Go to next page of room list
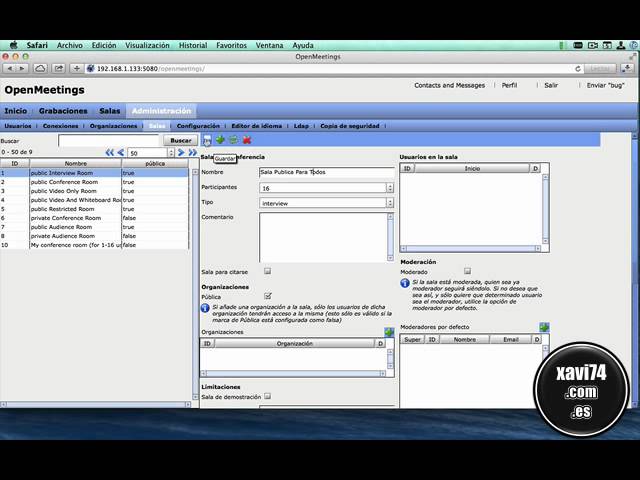This screenshot has height=480, width=640. tap(181, 153)
